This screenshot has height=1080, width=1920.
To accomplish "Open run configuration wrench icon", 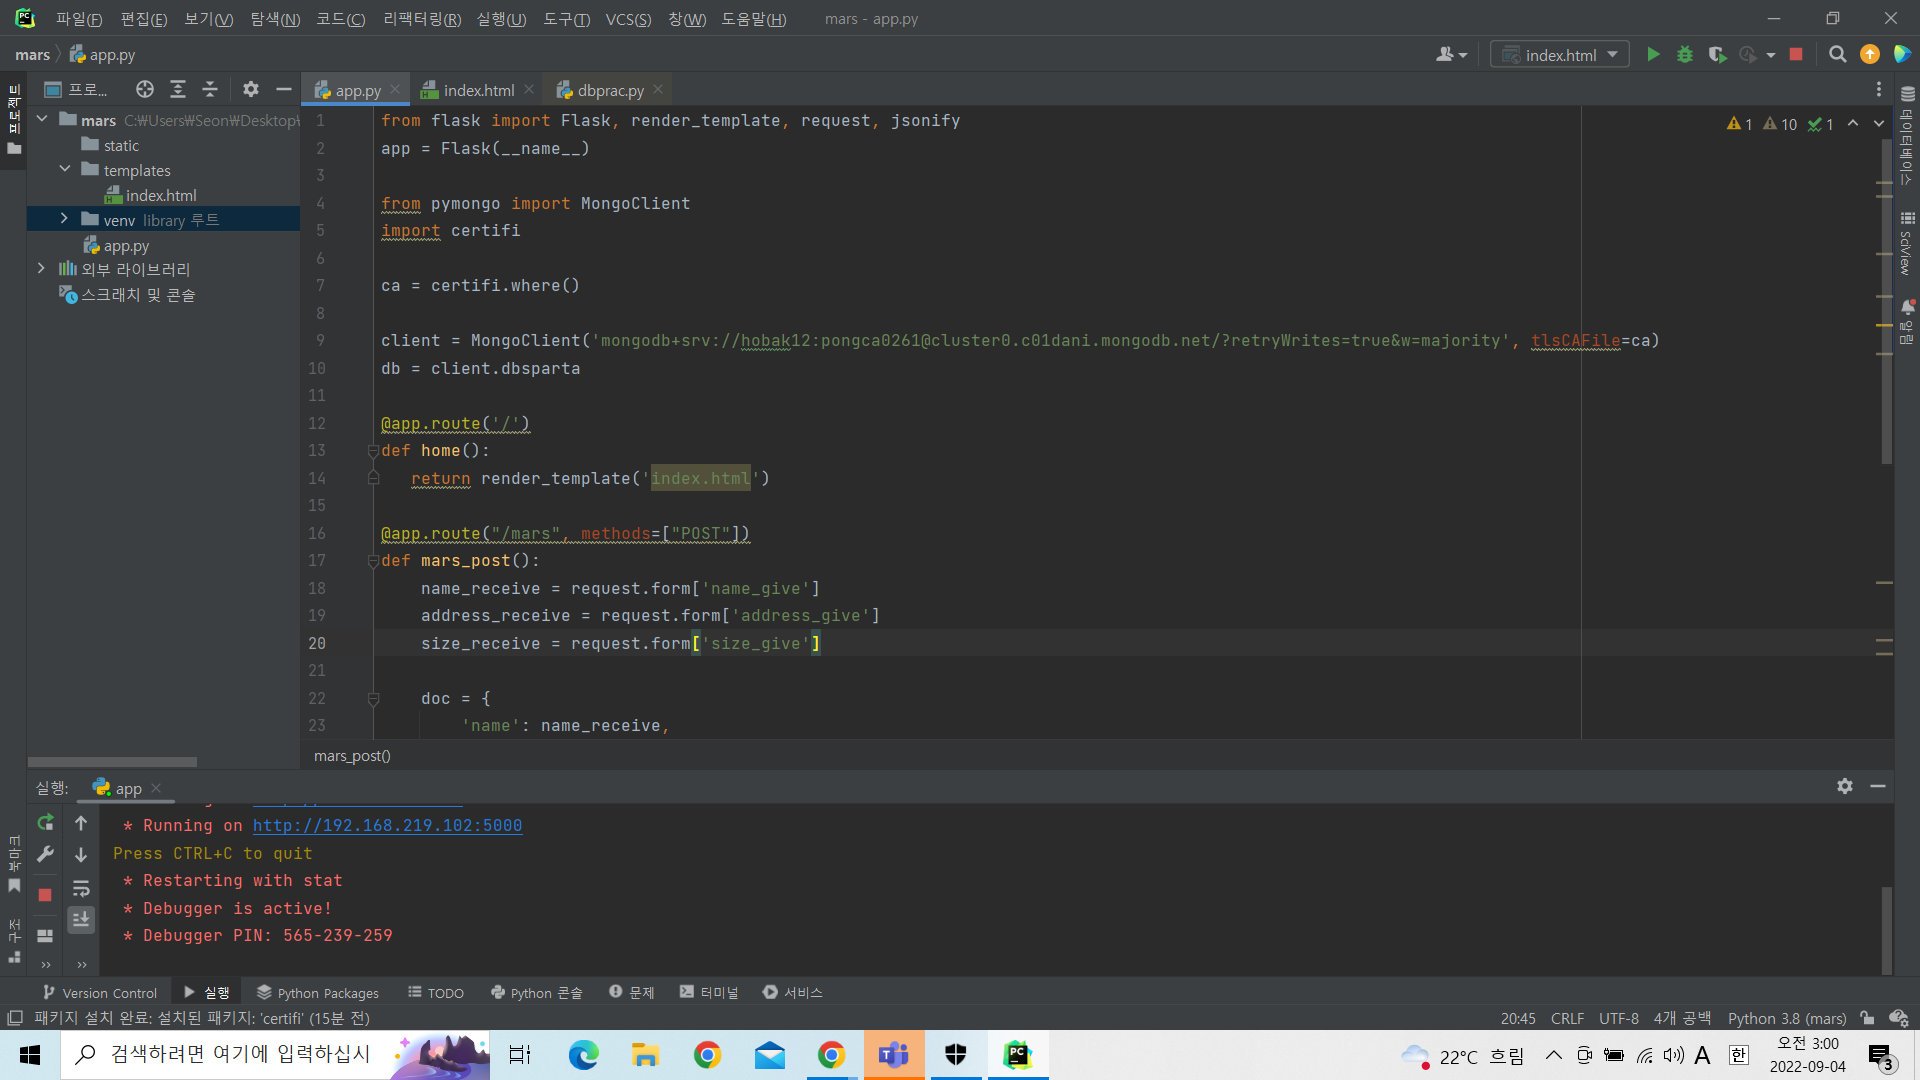I will point(45,854).
